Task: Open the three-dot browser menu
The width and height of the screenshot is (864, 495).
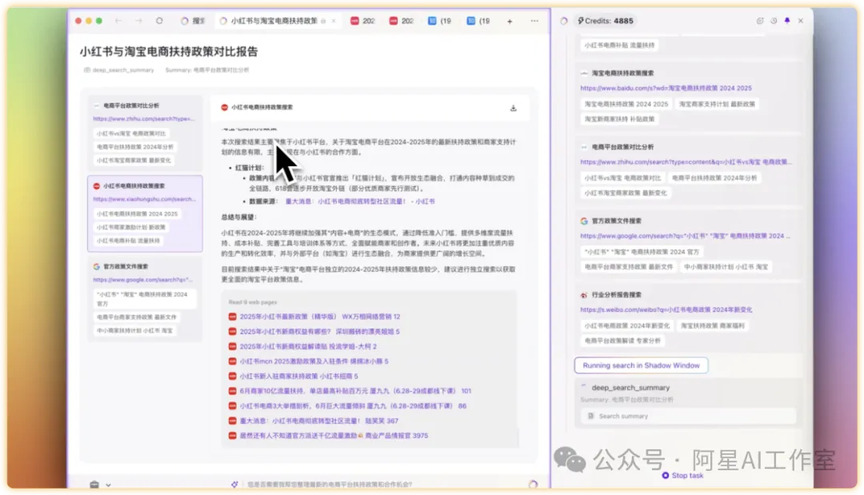Action: tap(534, 21)
